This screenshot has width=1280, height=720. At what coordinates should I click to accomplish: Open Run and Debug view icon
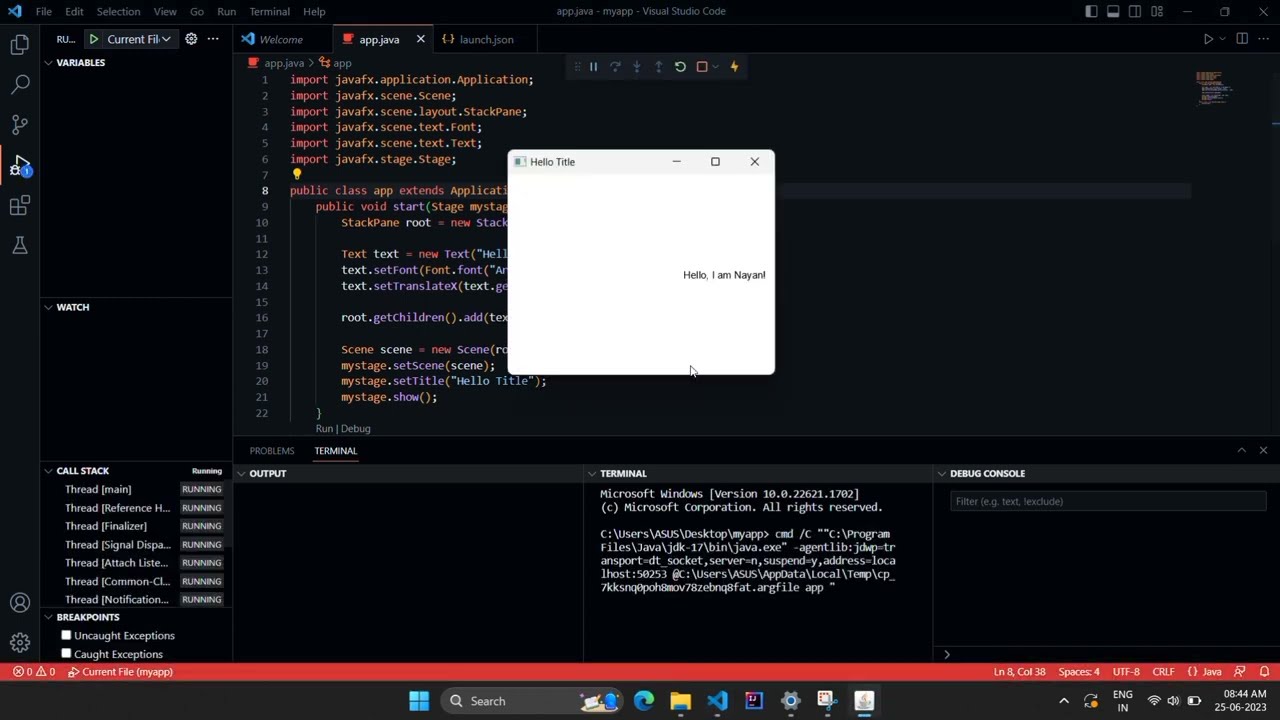tap(20, 165)
